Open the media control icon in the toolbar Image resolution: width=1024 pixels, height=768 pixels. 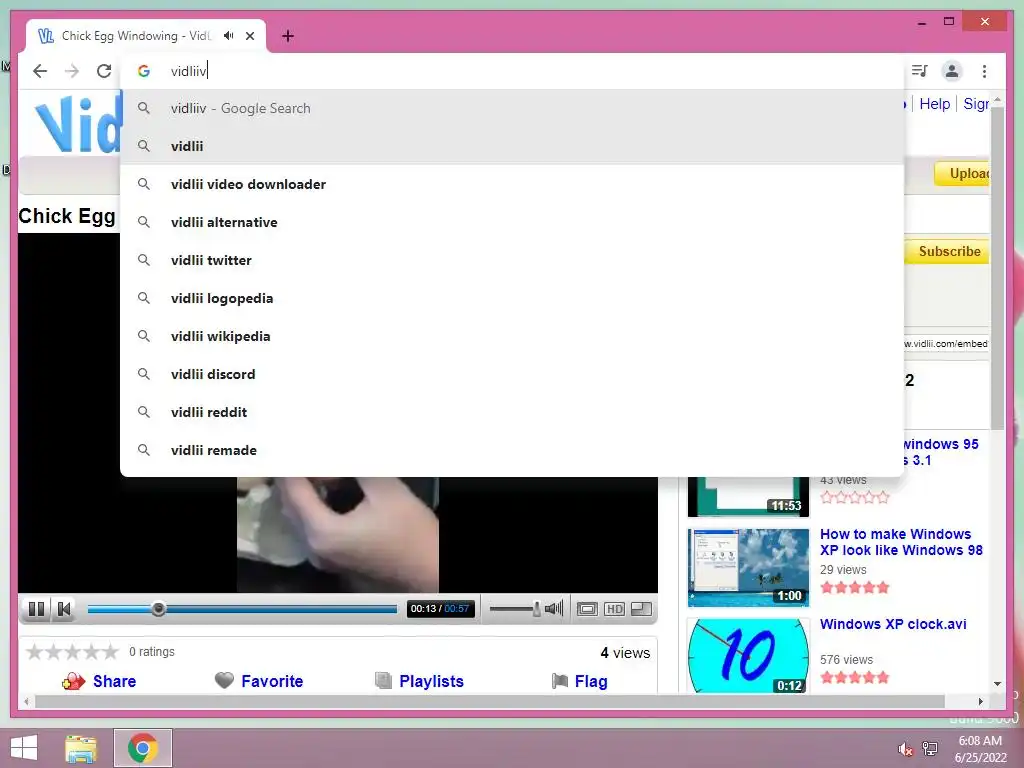[x=920, y=71]
